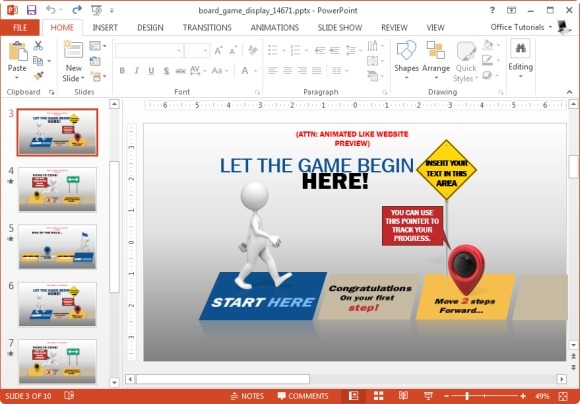
Task: Click the COMMENTS button in status bar
Action: 303,396
